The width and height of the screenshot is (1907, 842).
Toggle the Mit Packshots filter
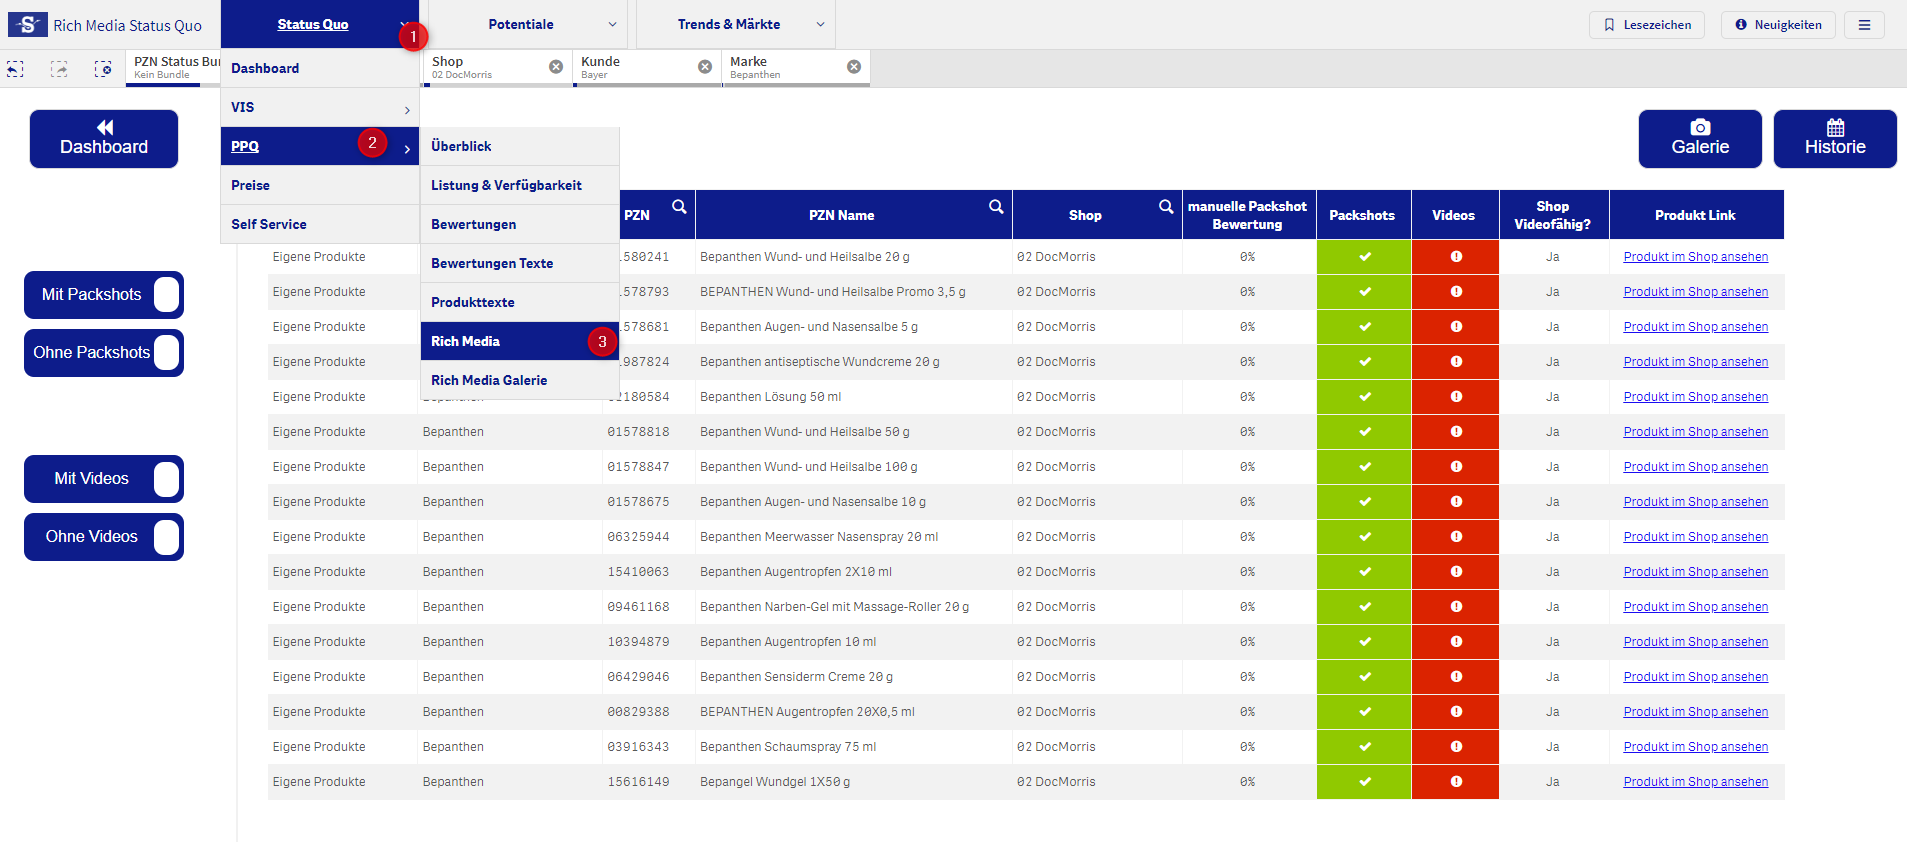click(x=104, y=295)
